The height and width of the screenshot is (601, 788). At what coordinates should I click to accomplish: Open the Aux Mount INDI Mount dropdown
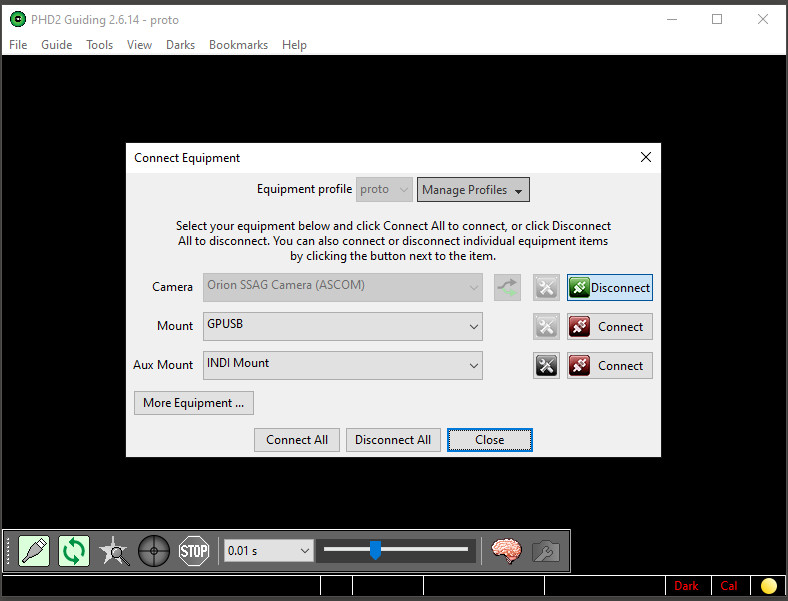(343, 365)
